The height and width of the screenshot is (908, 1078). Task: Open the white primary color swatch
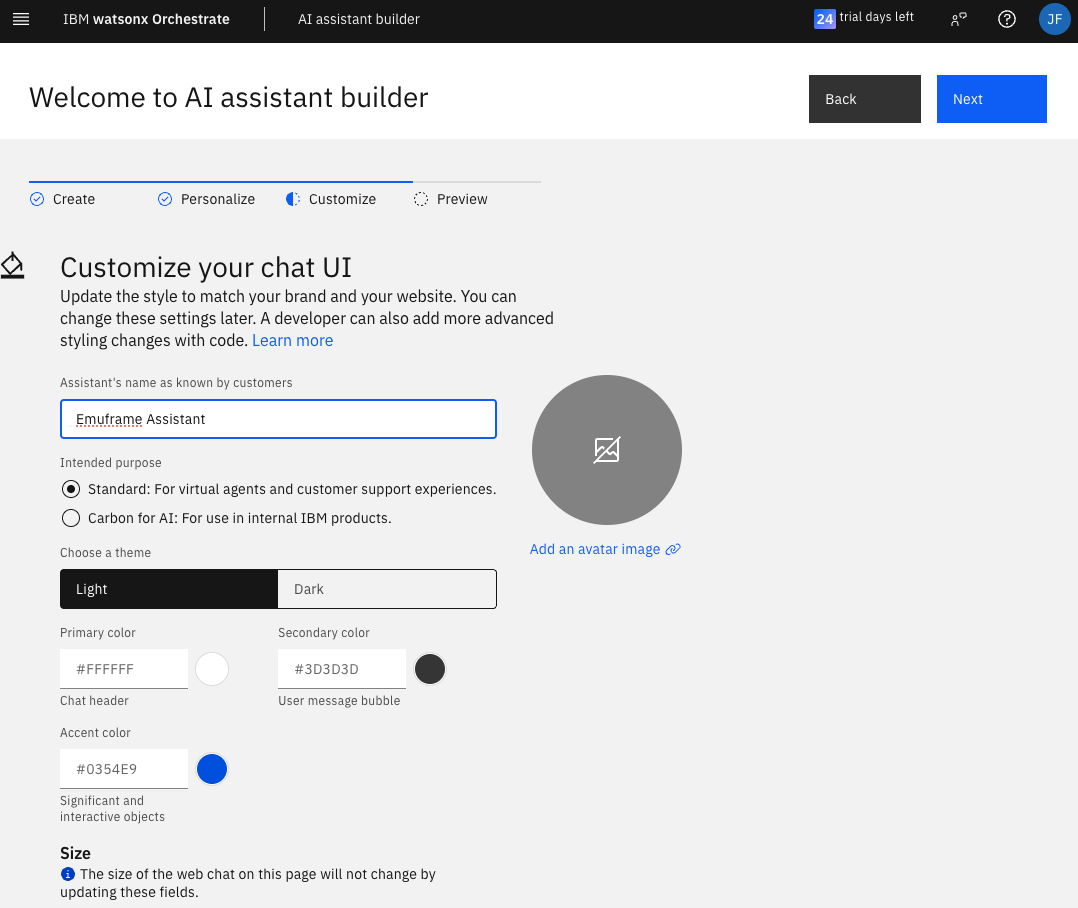click(x=212, y=669)
